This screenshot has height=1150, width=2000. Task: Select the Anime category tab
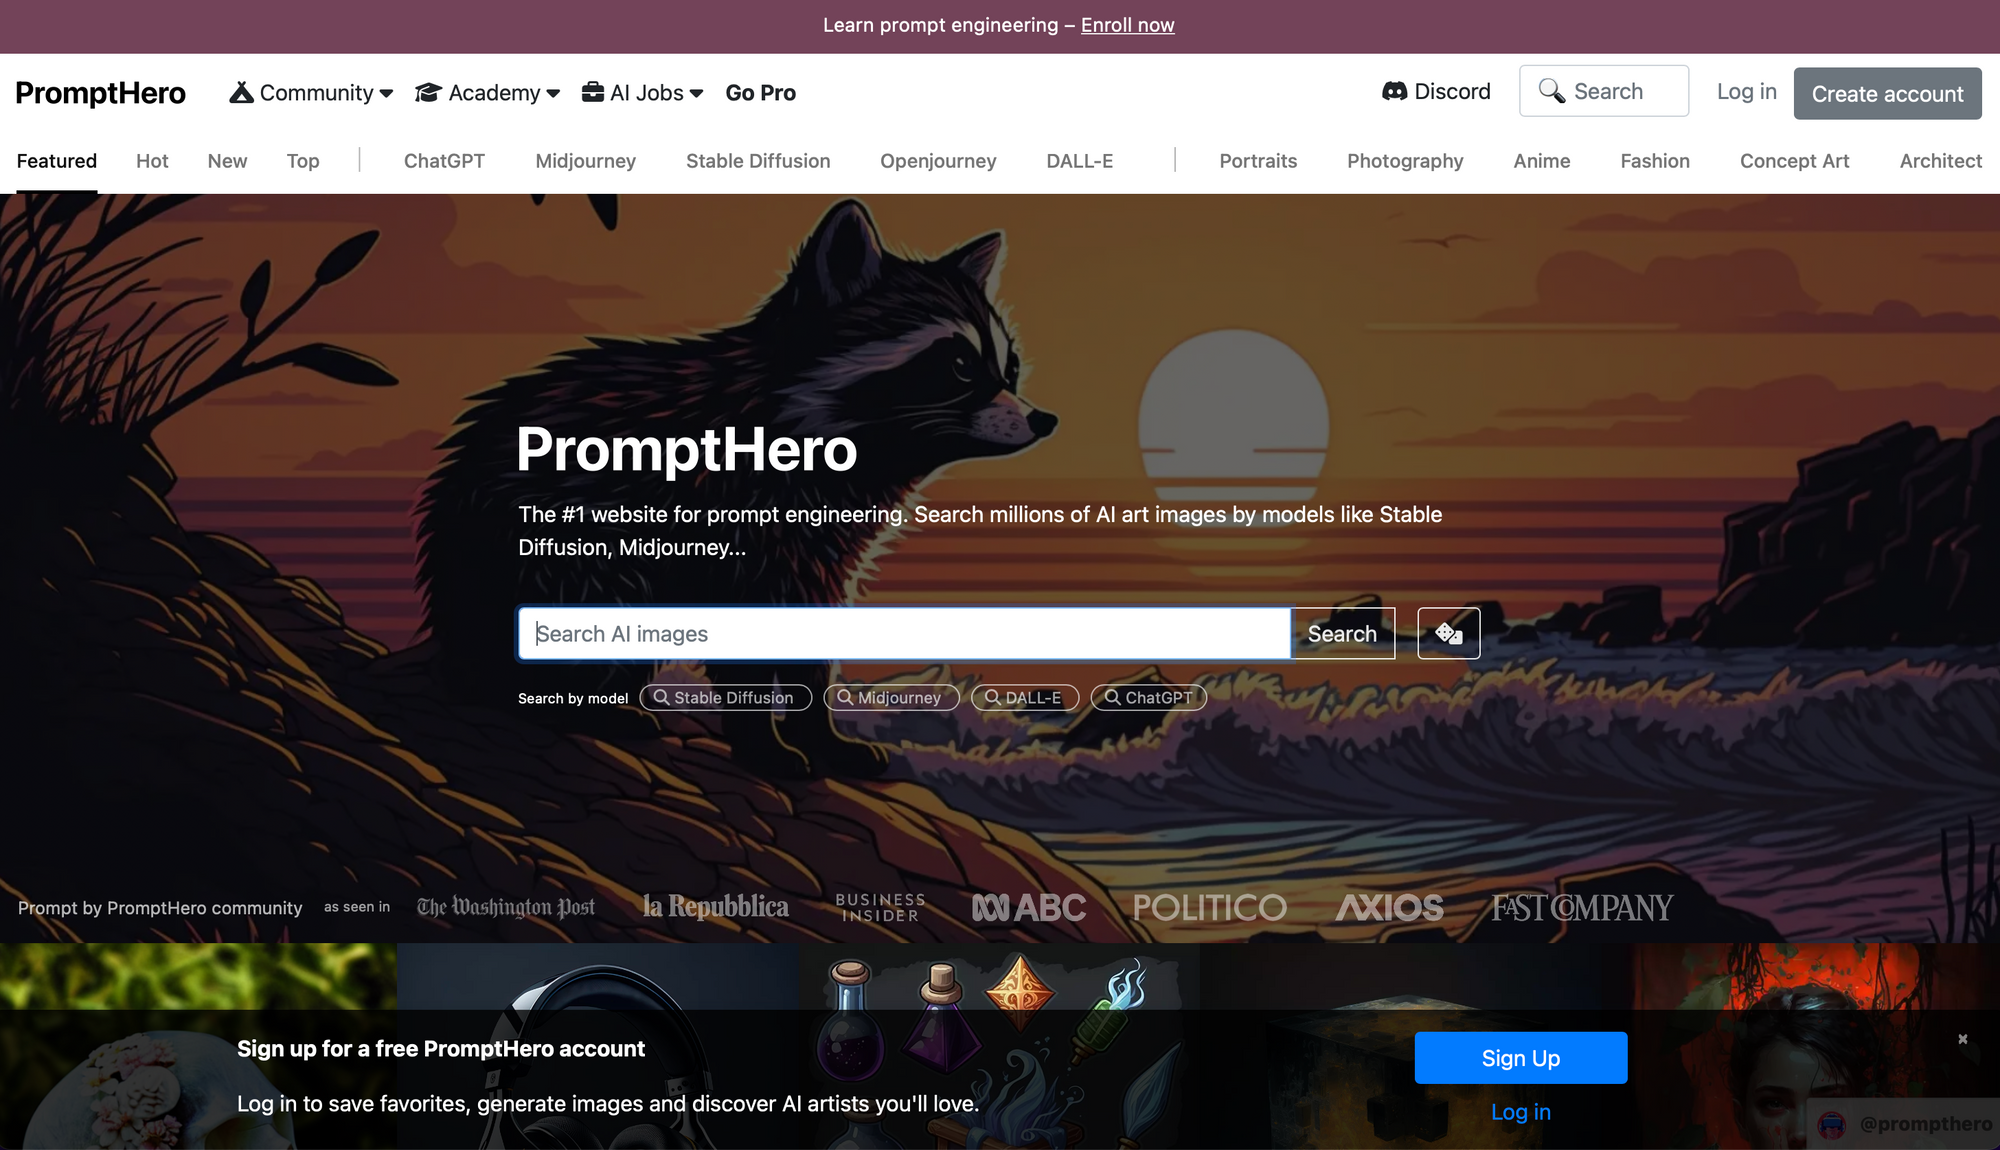(x=1541, y=161)
